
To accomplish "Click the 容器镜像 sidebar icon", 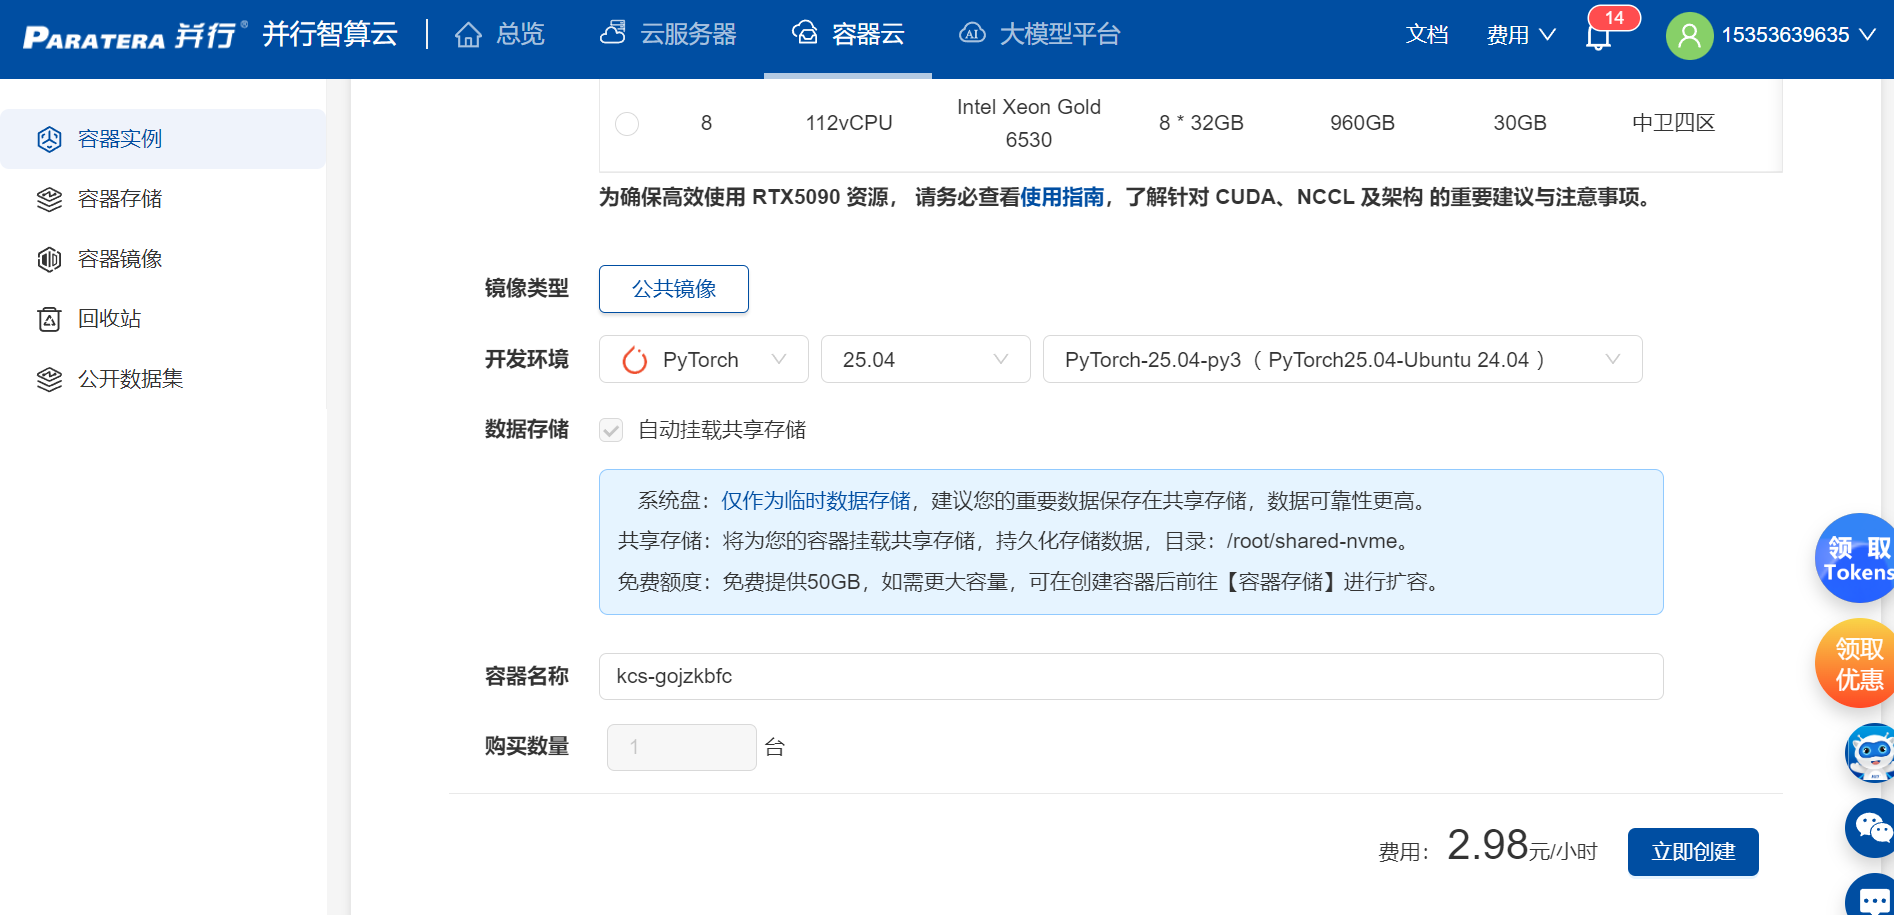I will tap(49, 259).
